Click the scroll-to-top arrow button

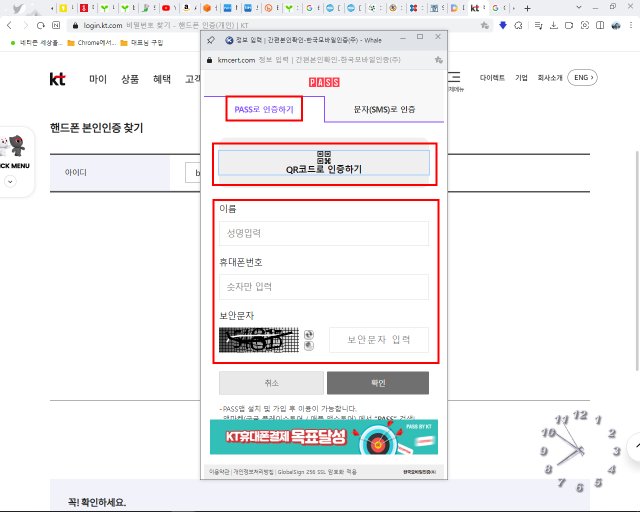tap(635, 447)
